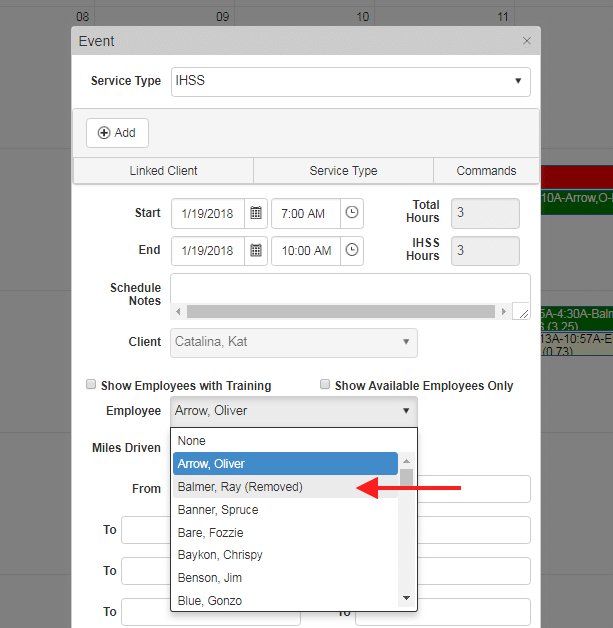Enable Show Employees with Training

click(x=92, y=385)
